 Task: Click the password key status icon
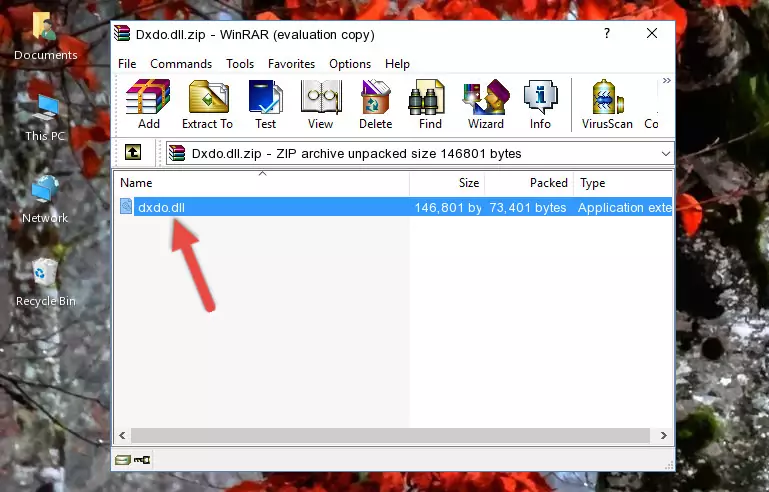[x=142, y=460]
